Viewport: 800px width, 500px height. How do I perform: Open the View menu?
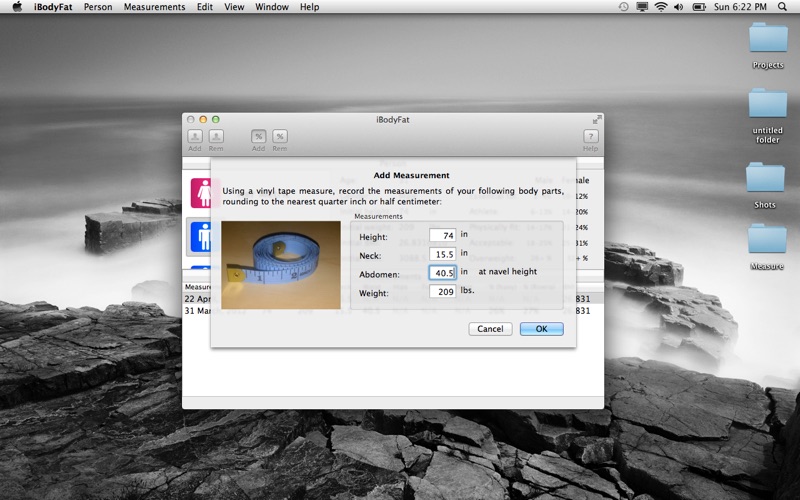click(234, 7)
